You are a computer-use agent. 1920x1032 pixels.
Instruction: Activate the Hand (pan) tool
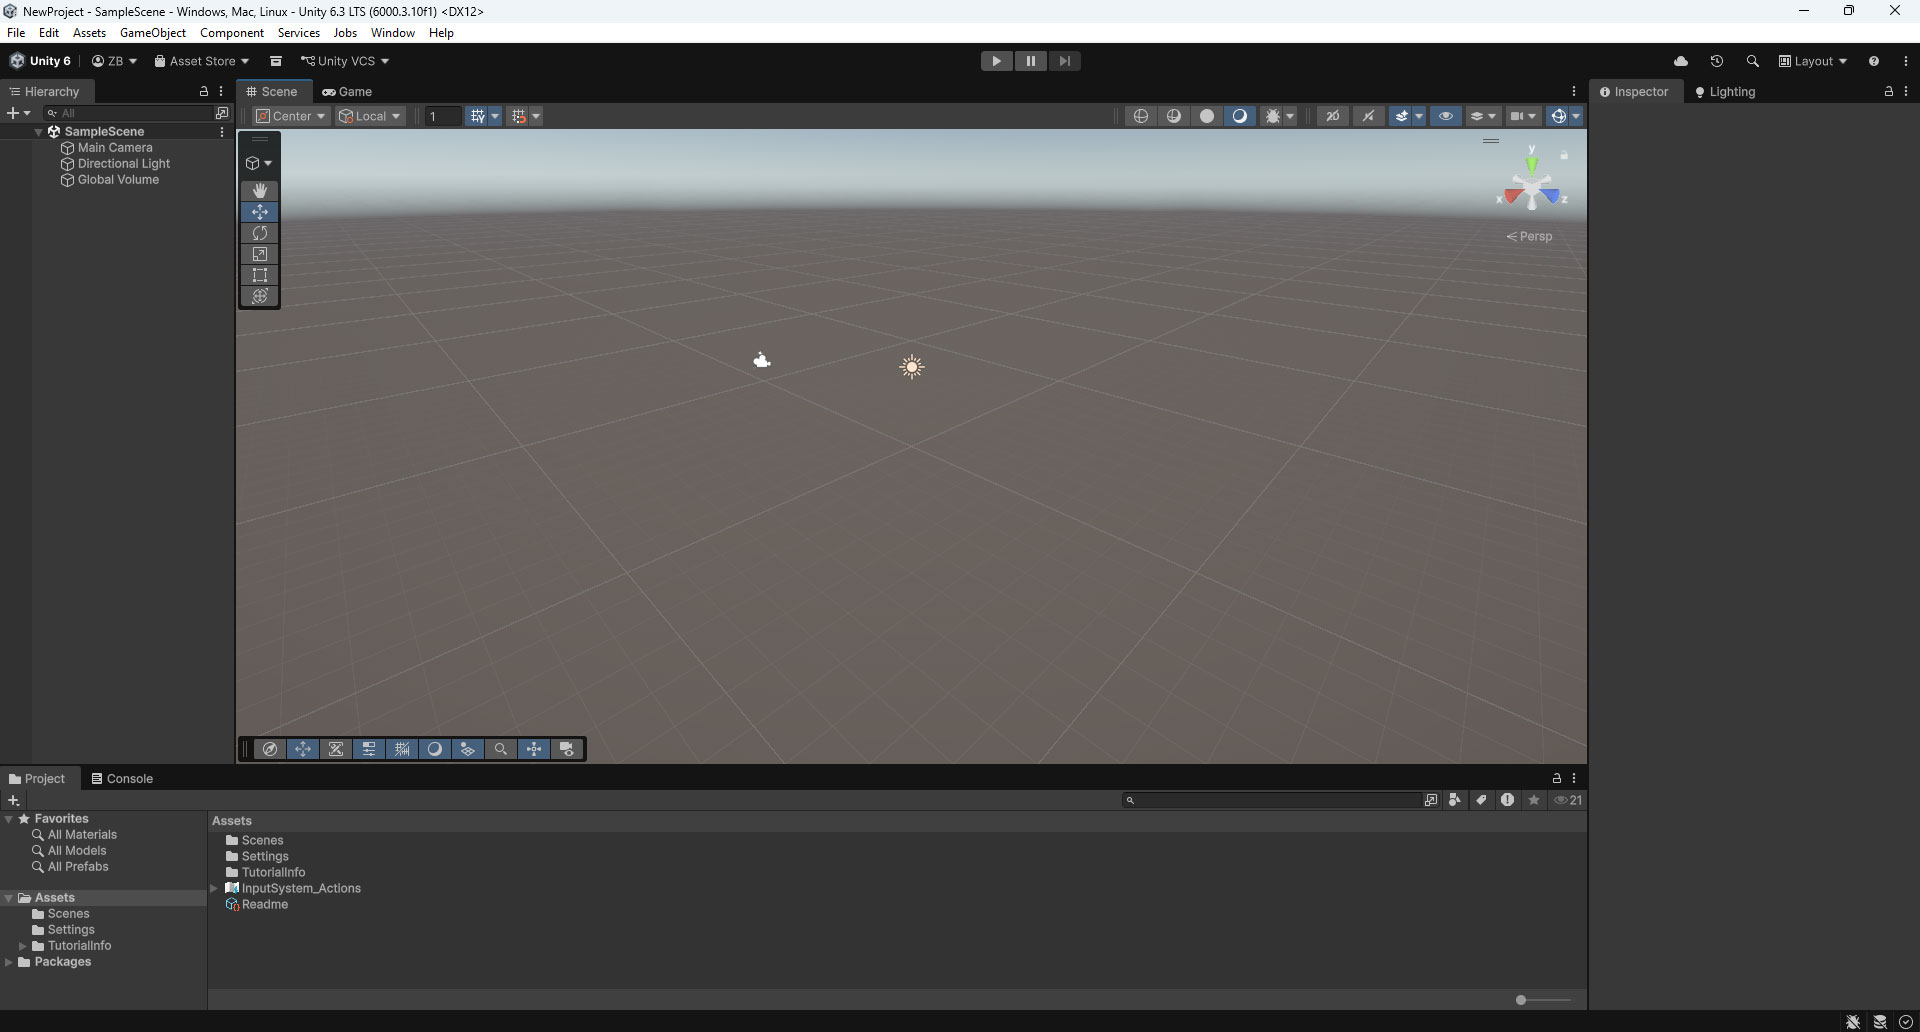pos(259,191)
